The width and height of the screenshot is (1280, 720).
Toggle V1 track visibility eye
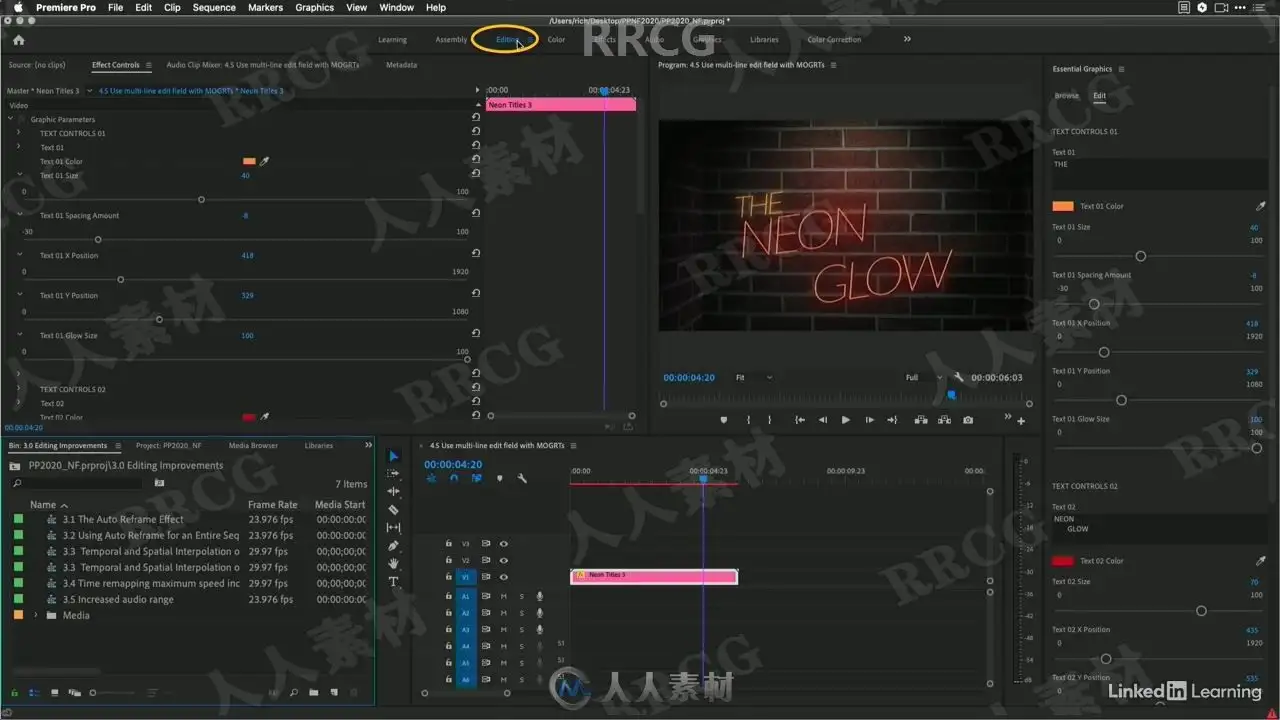click(504, 577)
